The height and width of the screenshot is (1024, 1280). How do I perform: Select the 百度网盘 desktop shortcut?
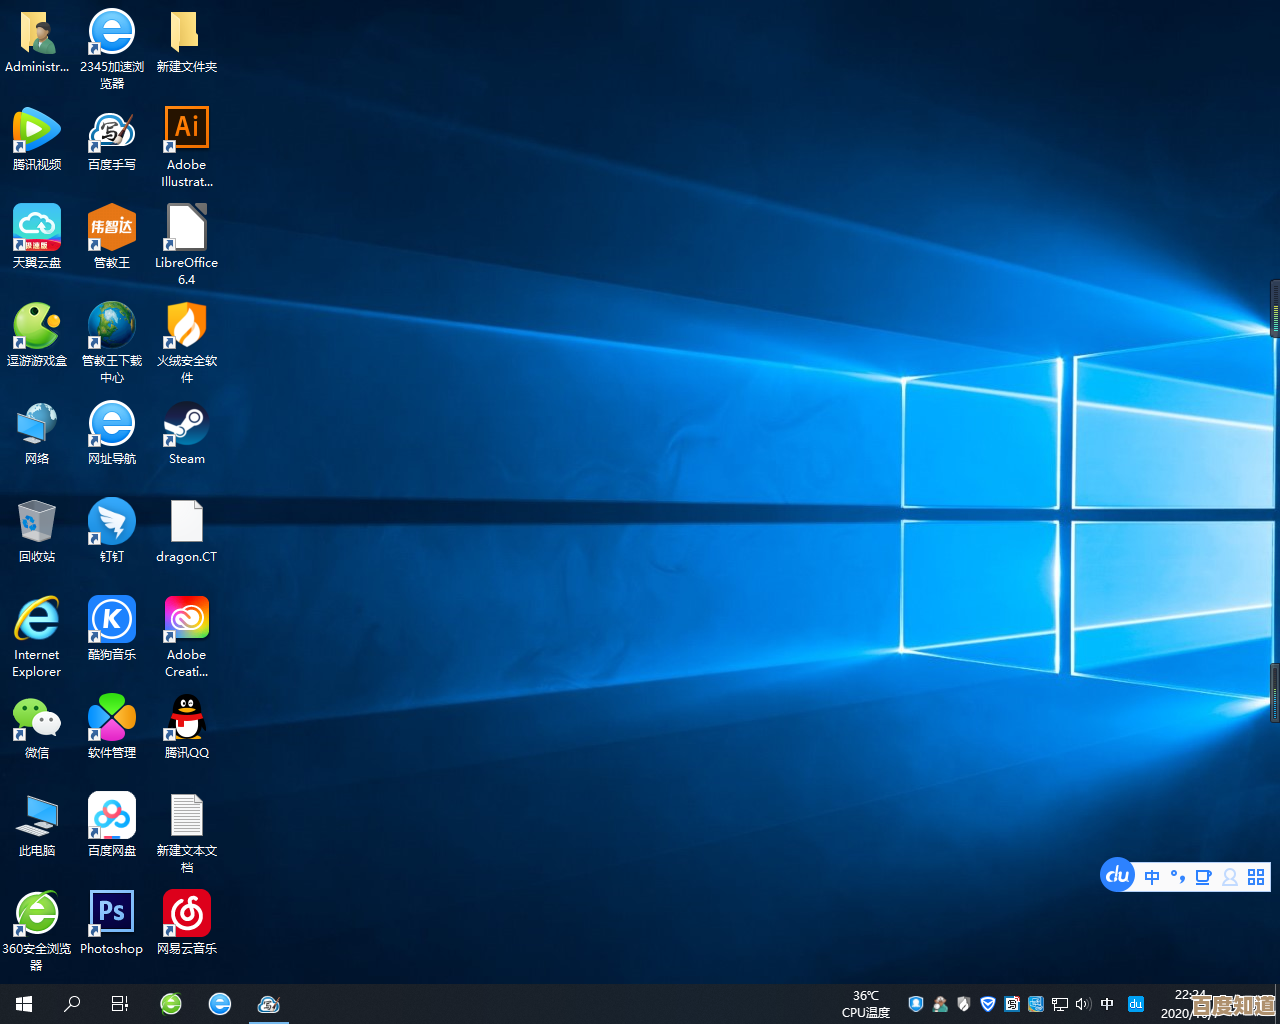111,816
